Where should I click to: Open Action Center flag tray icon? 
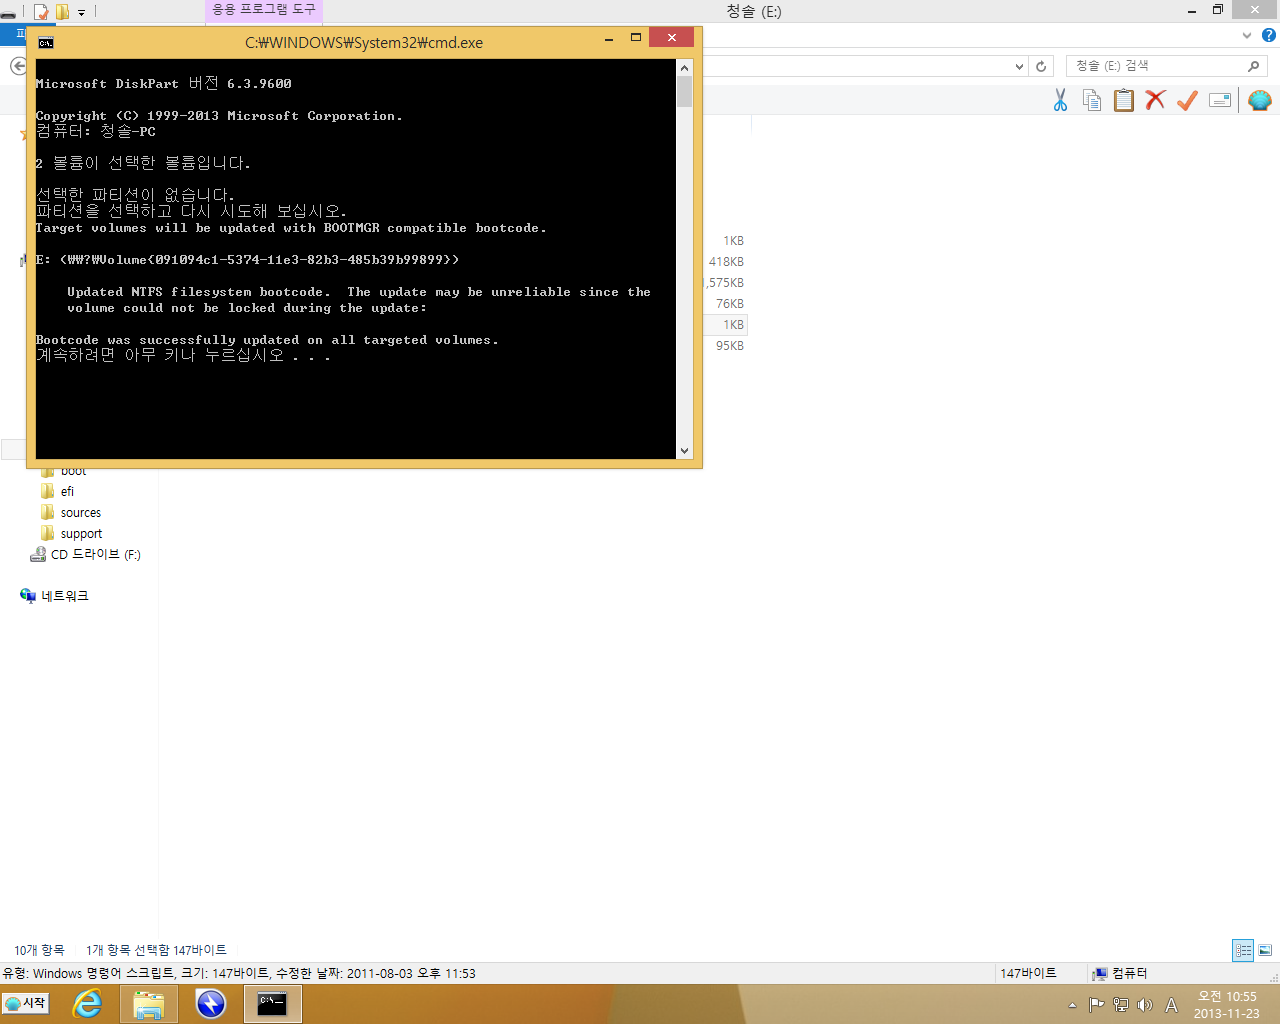click(x=1097, y=1005)
